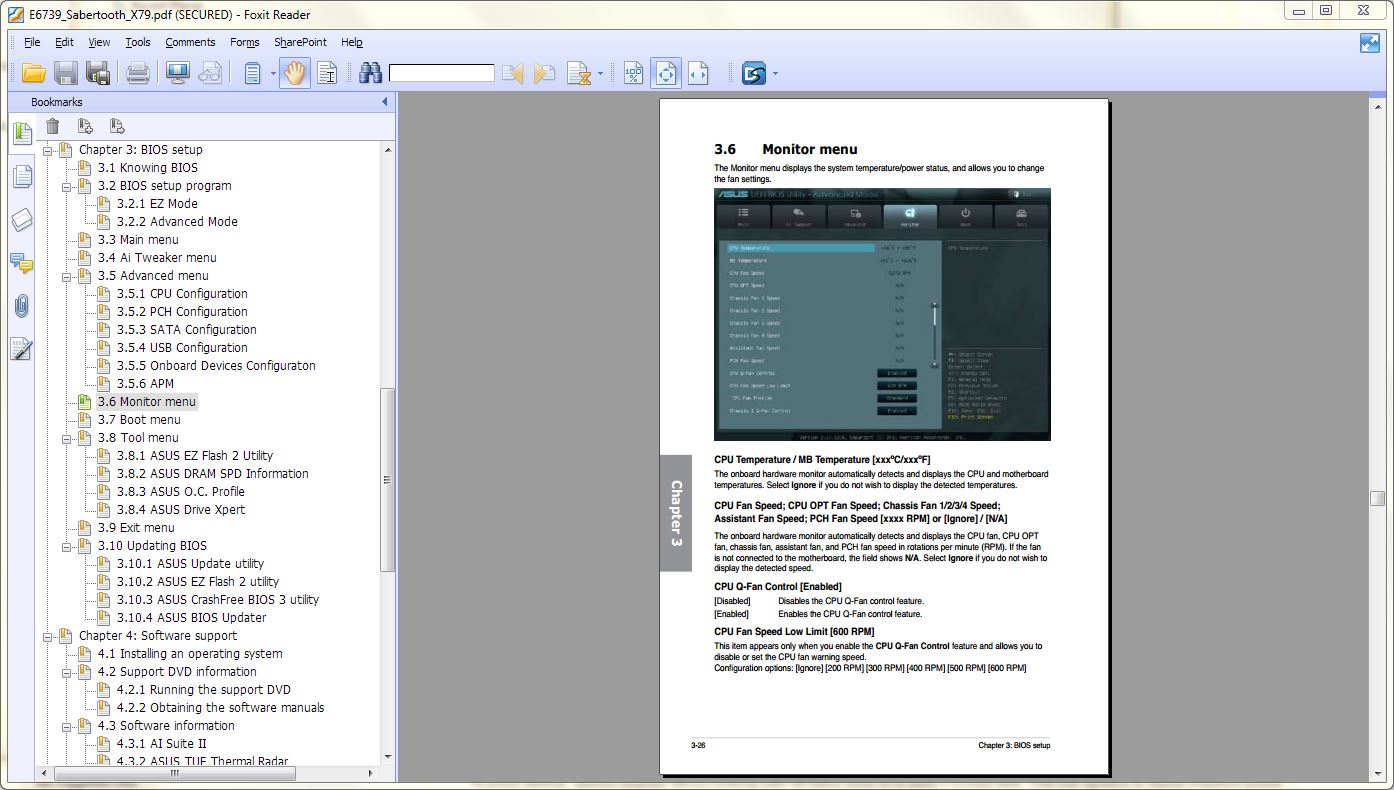Select the text selection tool
The image size is (1394, 790).
[327, 73]
